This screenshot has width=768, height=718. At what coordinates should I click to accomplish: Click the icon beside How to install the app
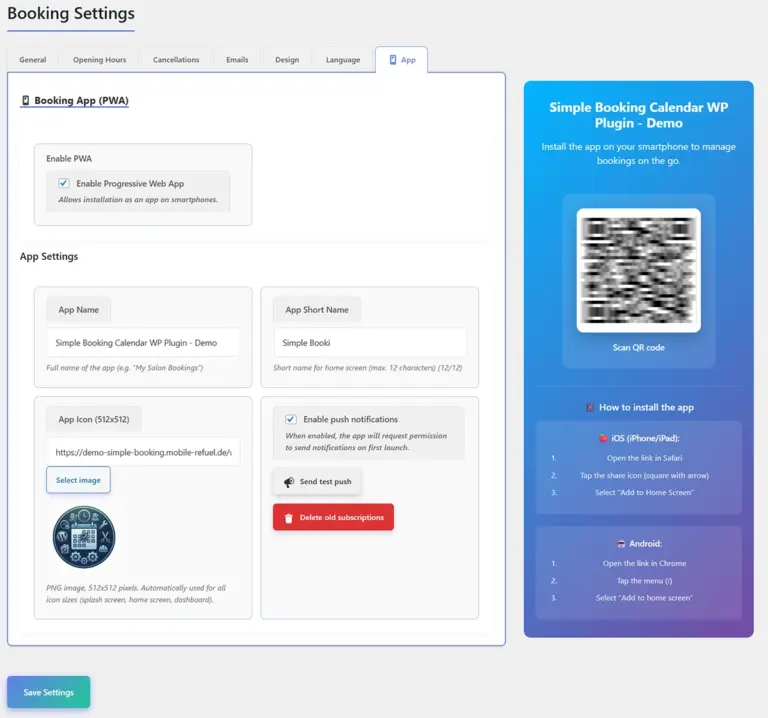(x=590, y=407)
